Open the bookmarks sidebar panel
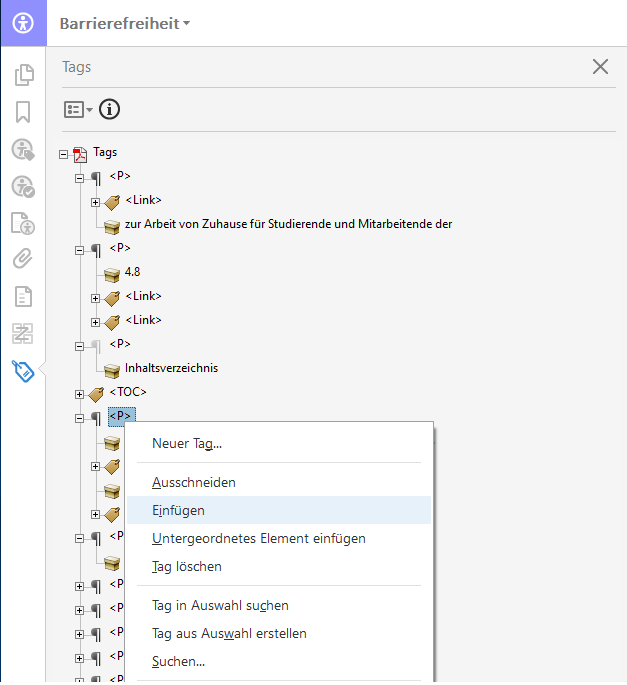Viewport: 627px width, 685px height. point(22,112)
